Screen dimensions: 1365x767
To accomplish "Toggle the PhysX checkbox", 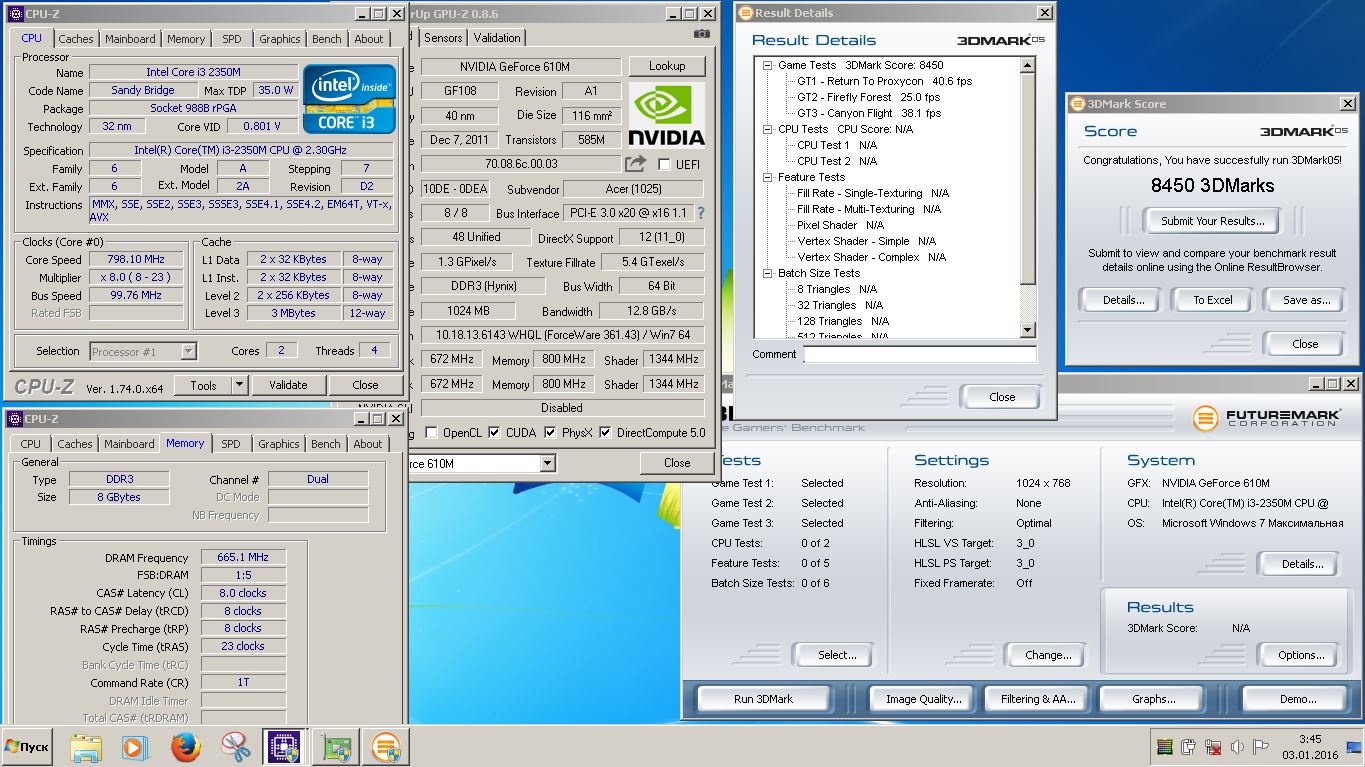I will point(550,433).
